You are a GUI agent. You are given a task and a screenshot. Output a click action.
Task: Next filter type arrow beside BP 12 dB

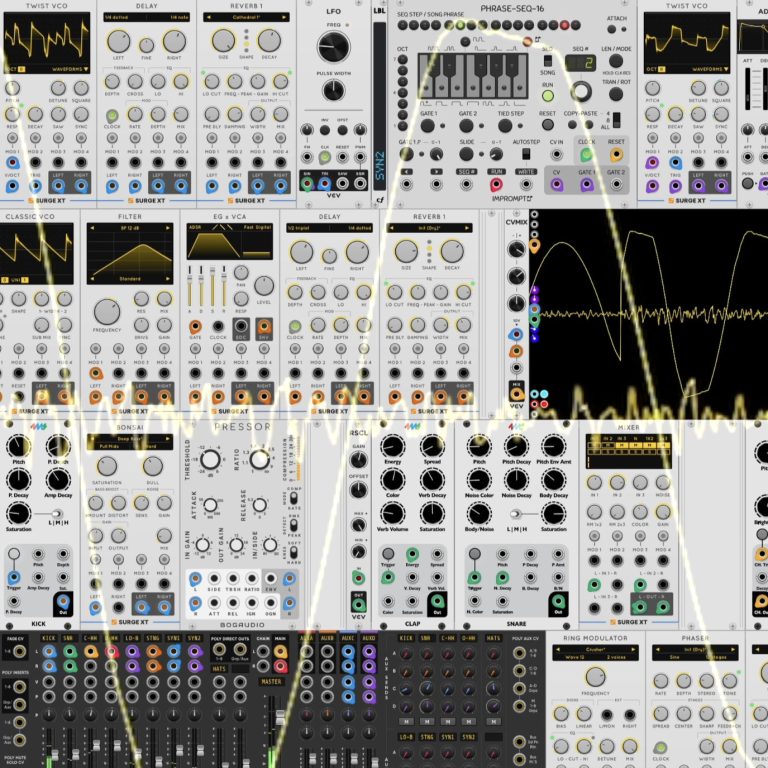167,228
